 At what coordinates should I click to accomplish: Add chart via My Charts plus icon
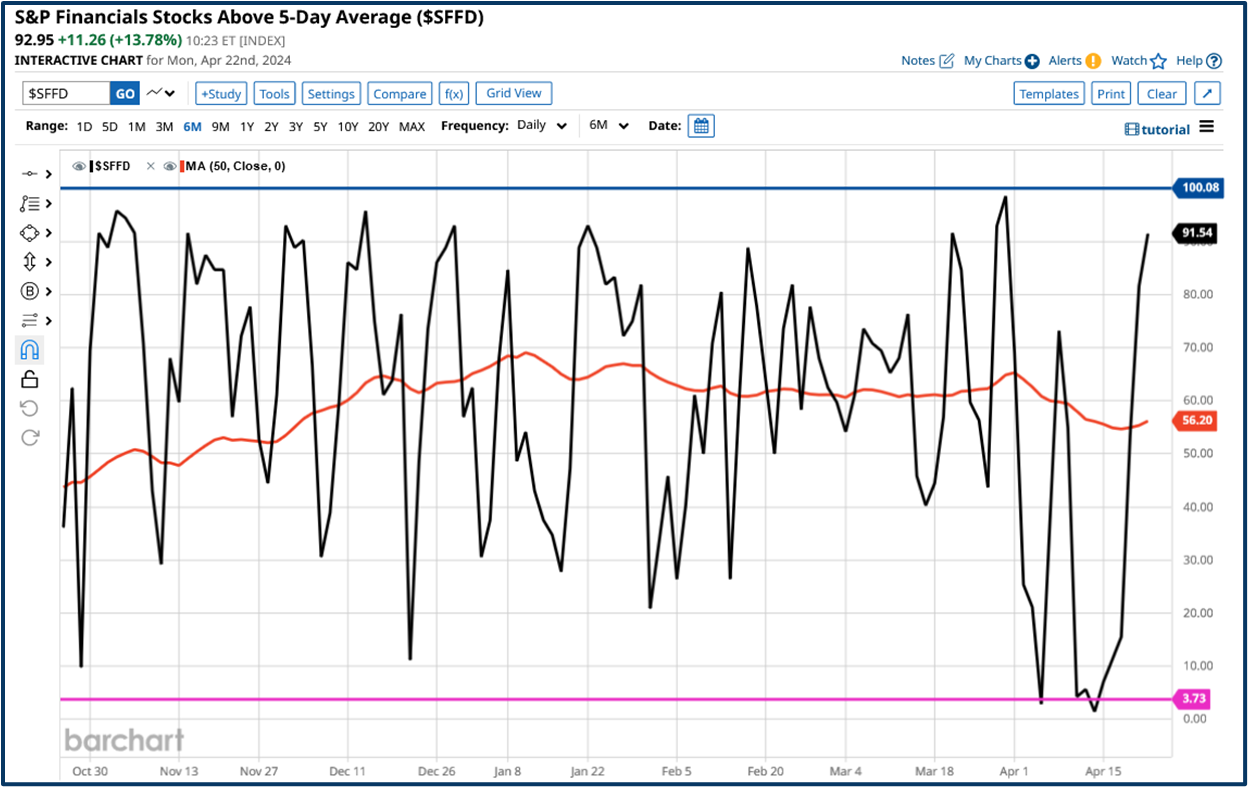[x=1033, y=60]
